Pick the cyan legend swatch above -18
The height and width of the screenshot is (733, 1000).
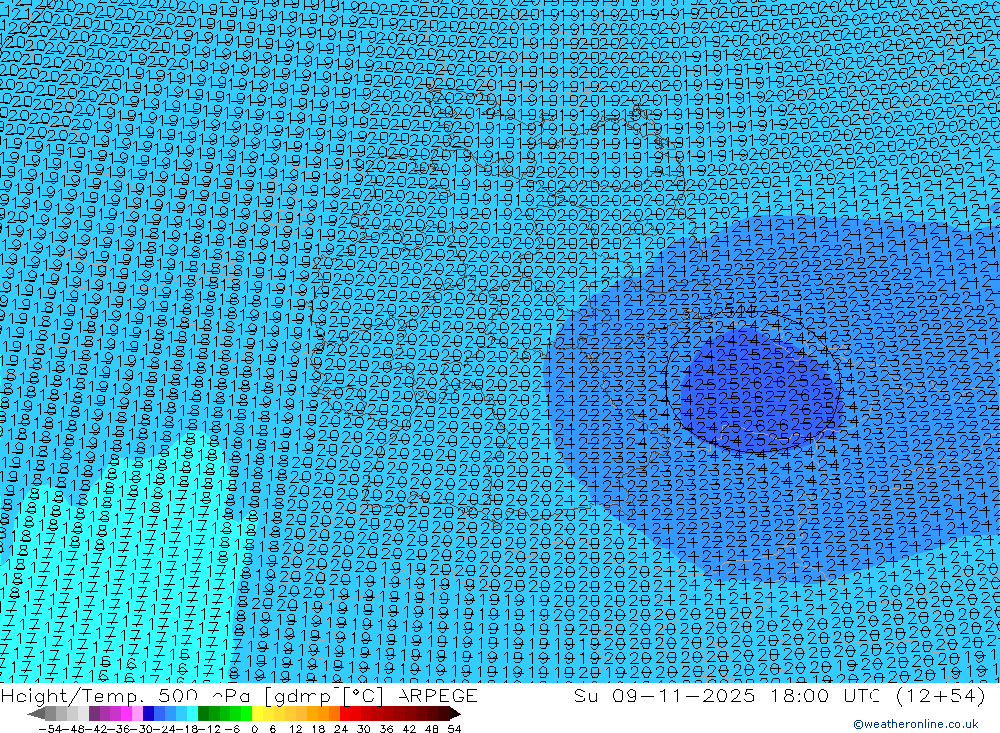click(x=192, y=714)
